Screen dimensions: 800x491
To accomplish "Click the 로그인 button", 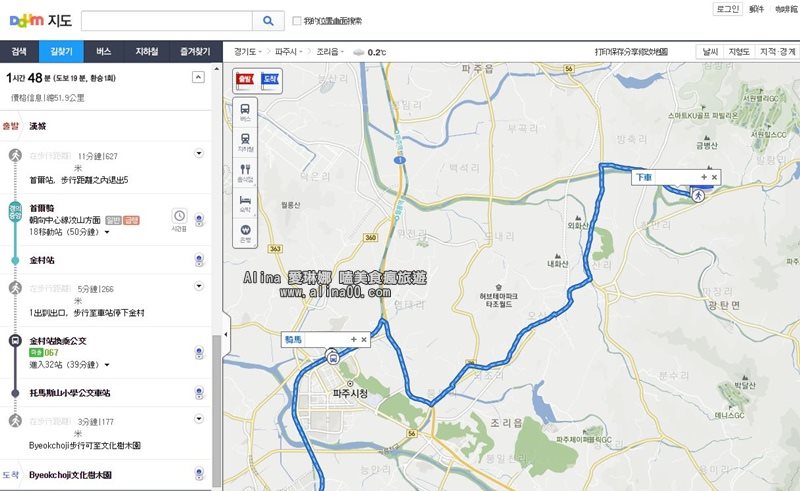I will point(728,9).
